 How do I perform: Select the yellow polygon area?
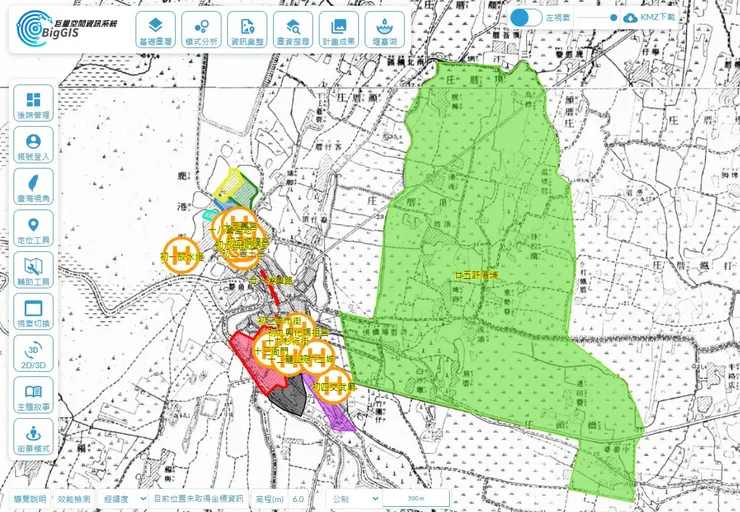(x=226, y=185)
